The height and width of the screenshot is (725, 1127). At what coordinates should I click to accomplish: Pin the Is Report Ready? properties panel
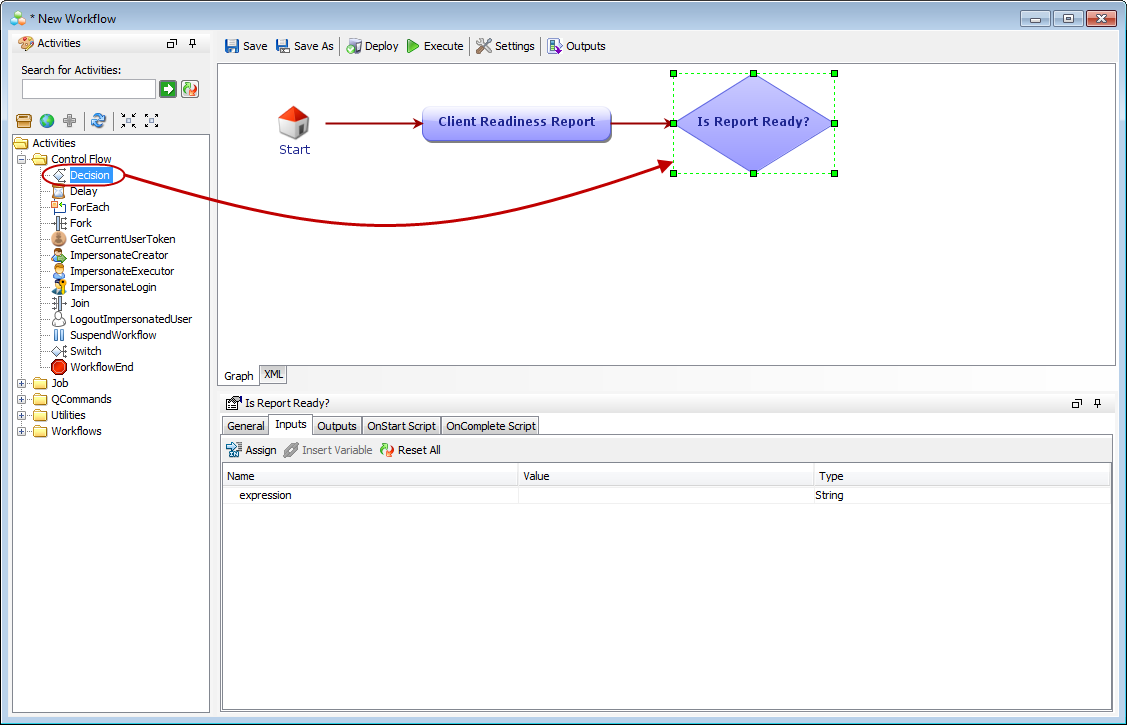click(x=1097, y=403)
